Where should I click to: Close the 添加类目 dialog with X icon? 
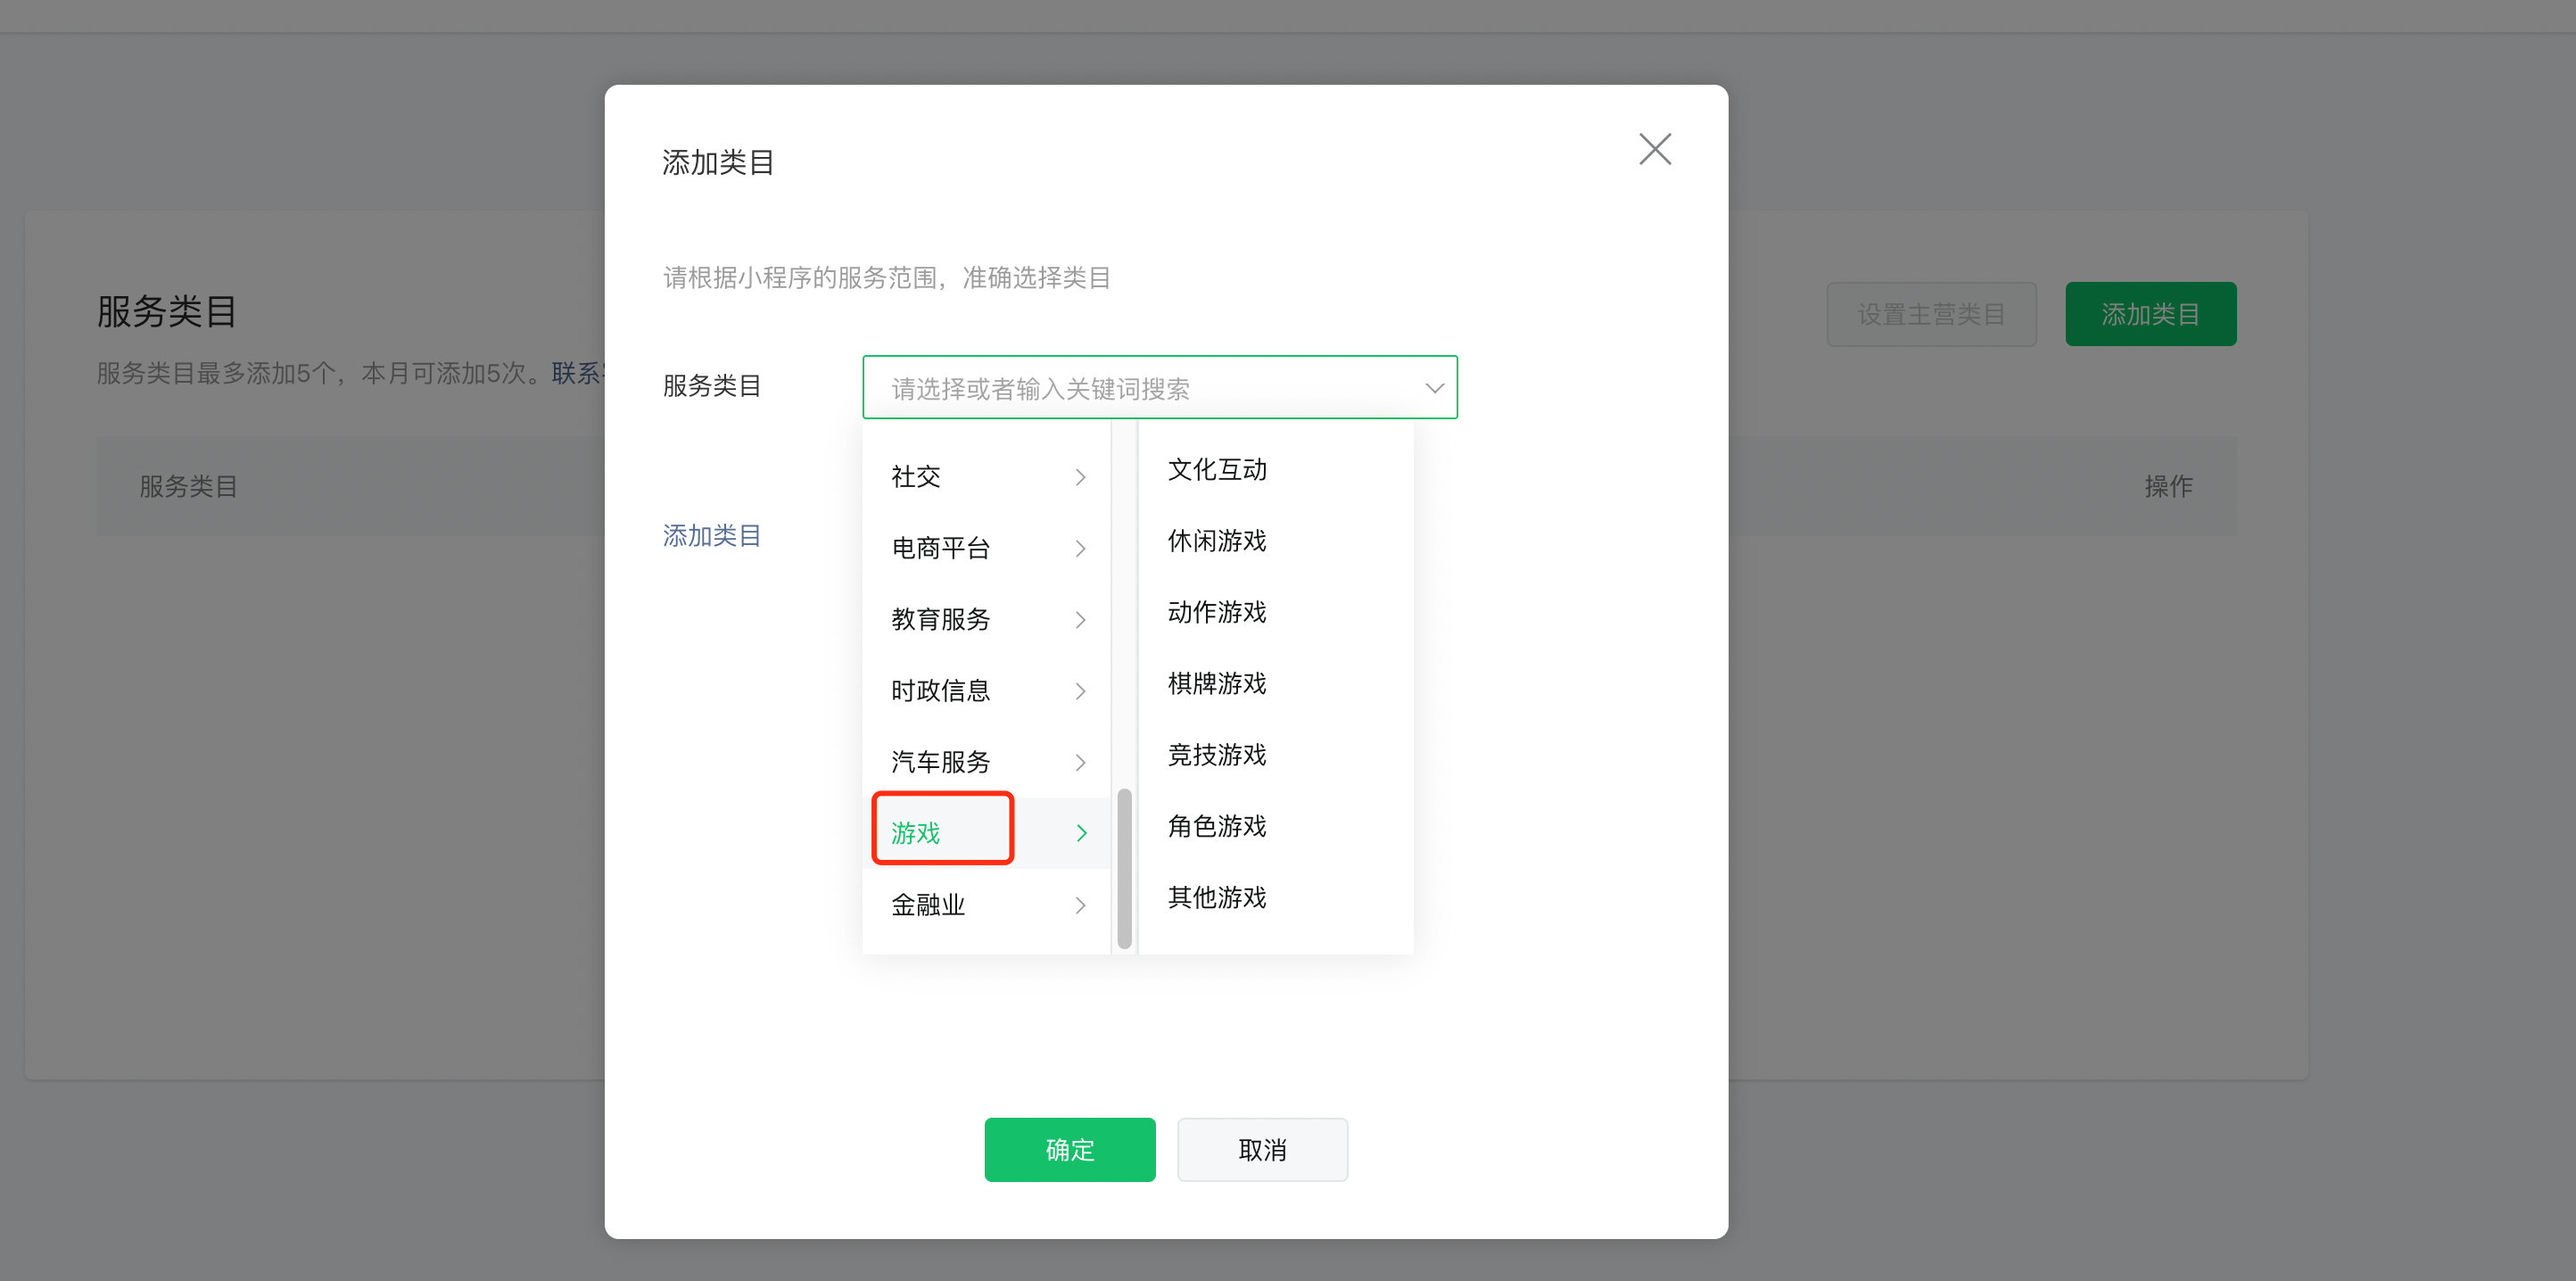(x=1654, y=150)
